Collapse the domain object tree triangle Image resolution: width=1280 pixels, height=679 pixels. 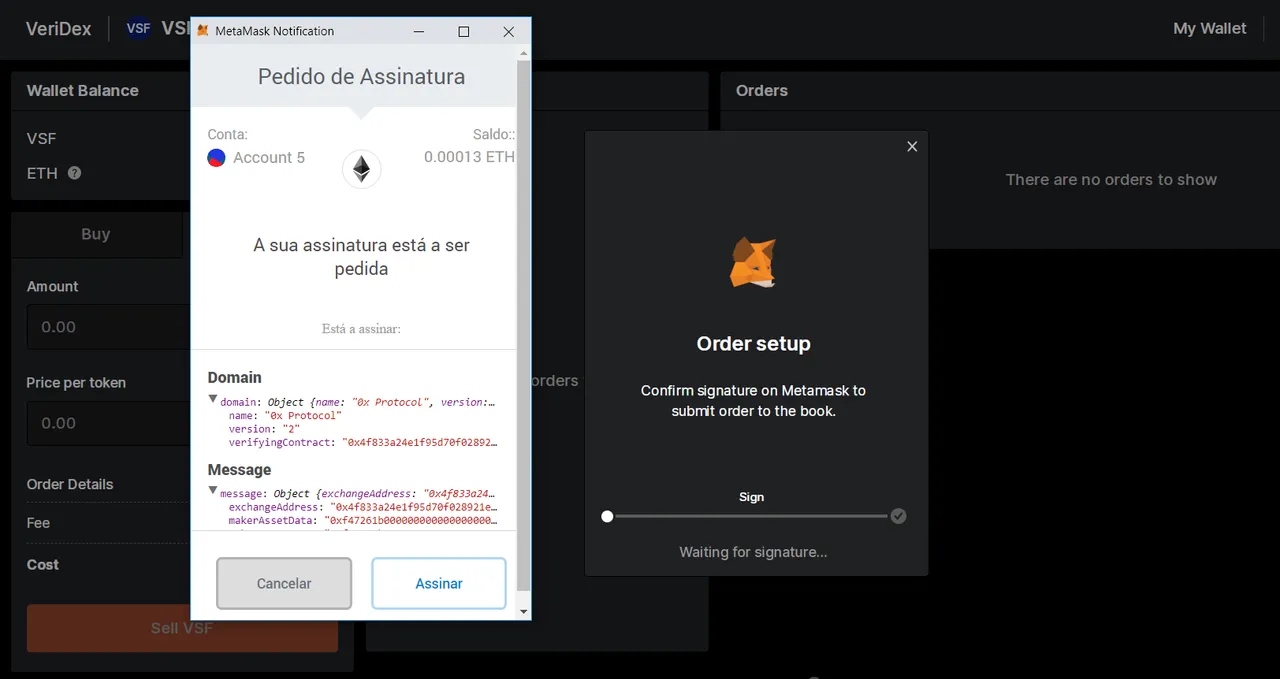click(213, 399)
